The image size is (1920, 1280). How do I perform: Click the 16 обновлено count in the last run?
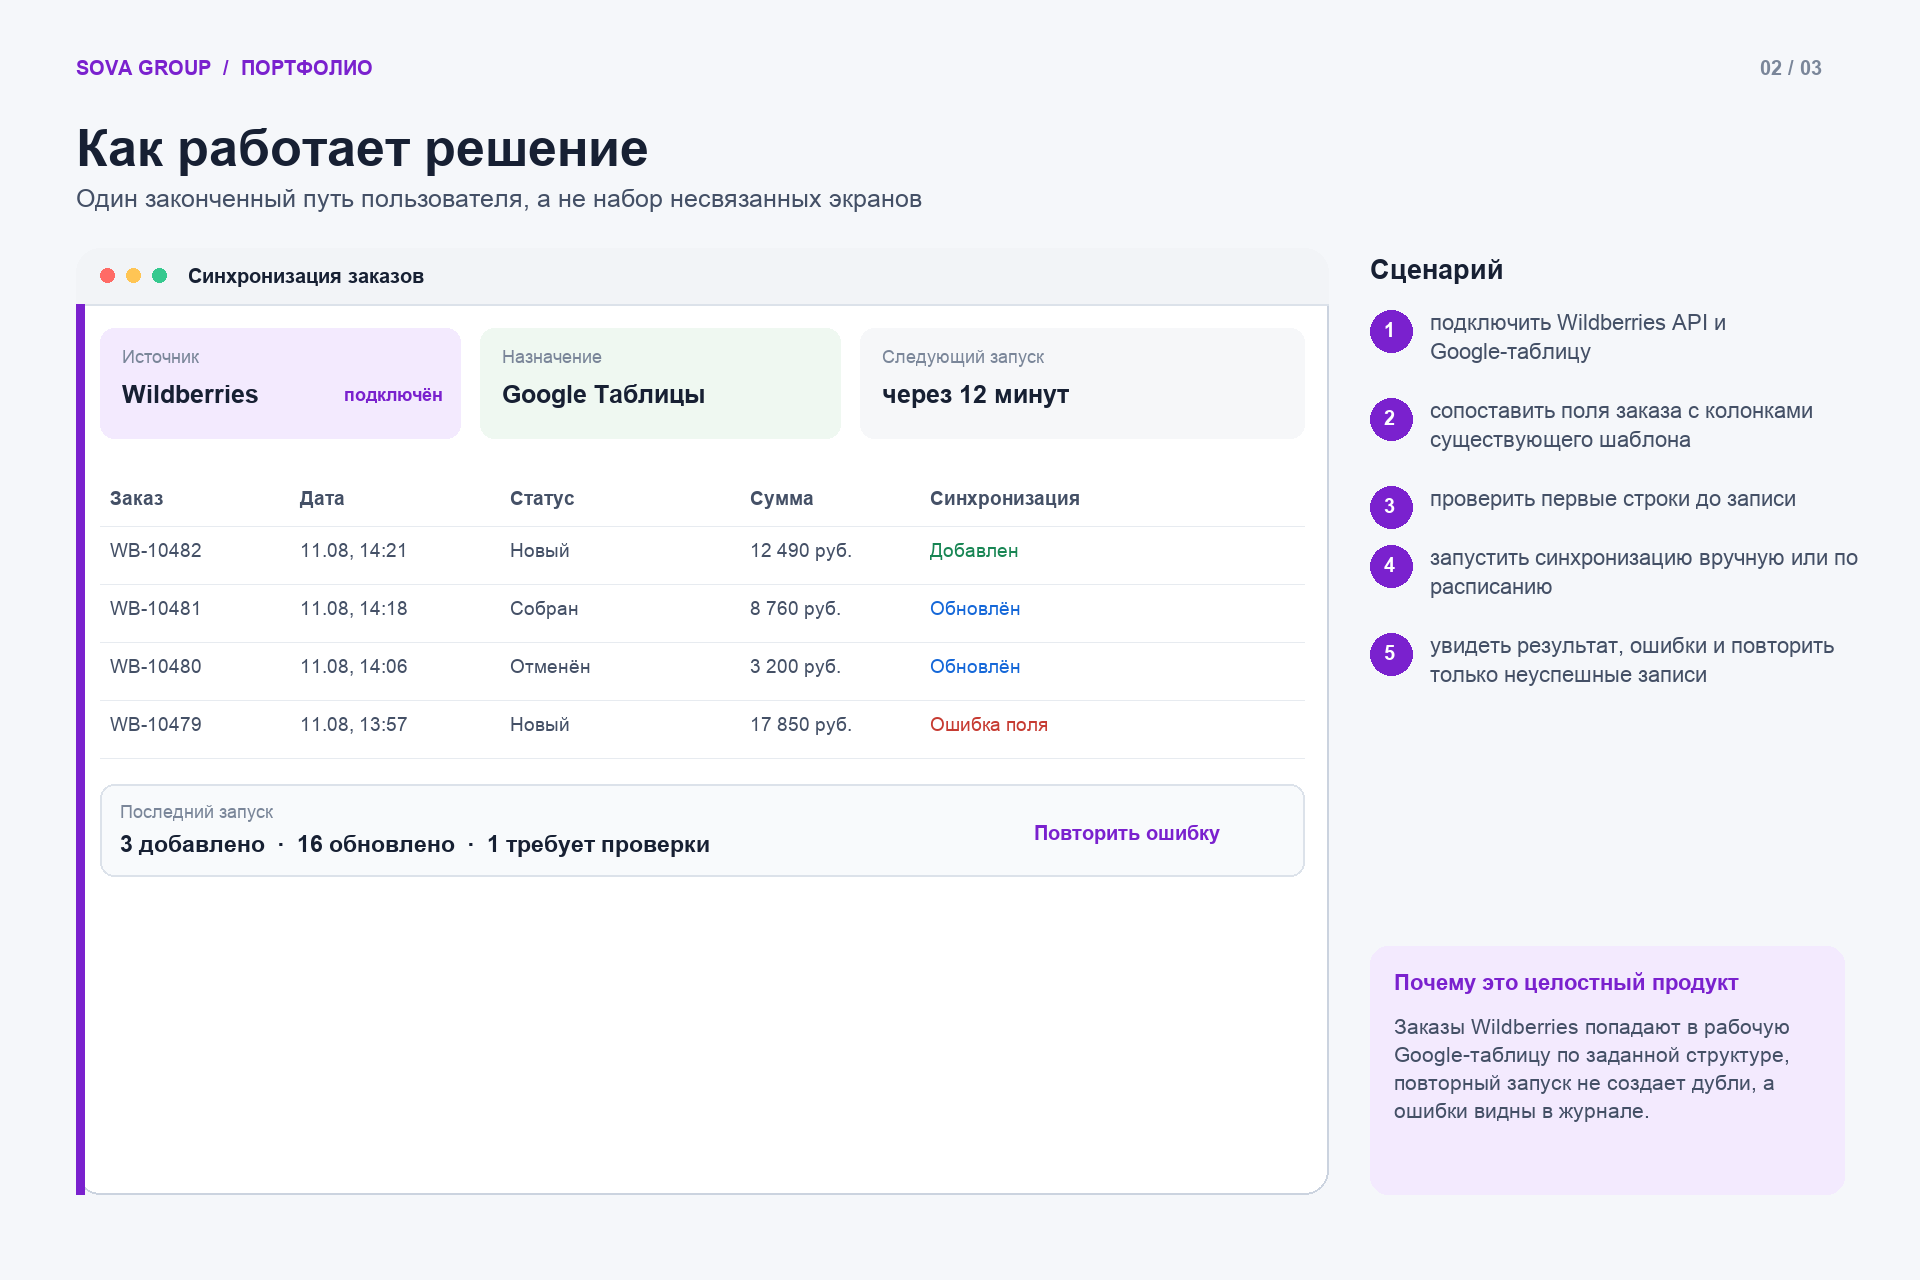[x=376, y=845]
